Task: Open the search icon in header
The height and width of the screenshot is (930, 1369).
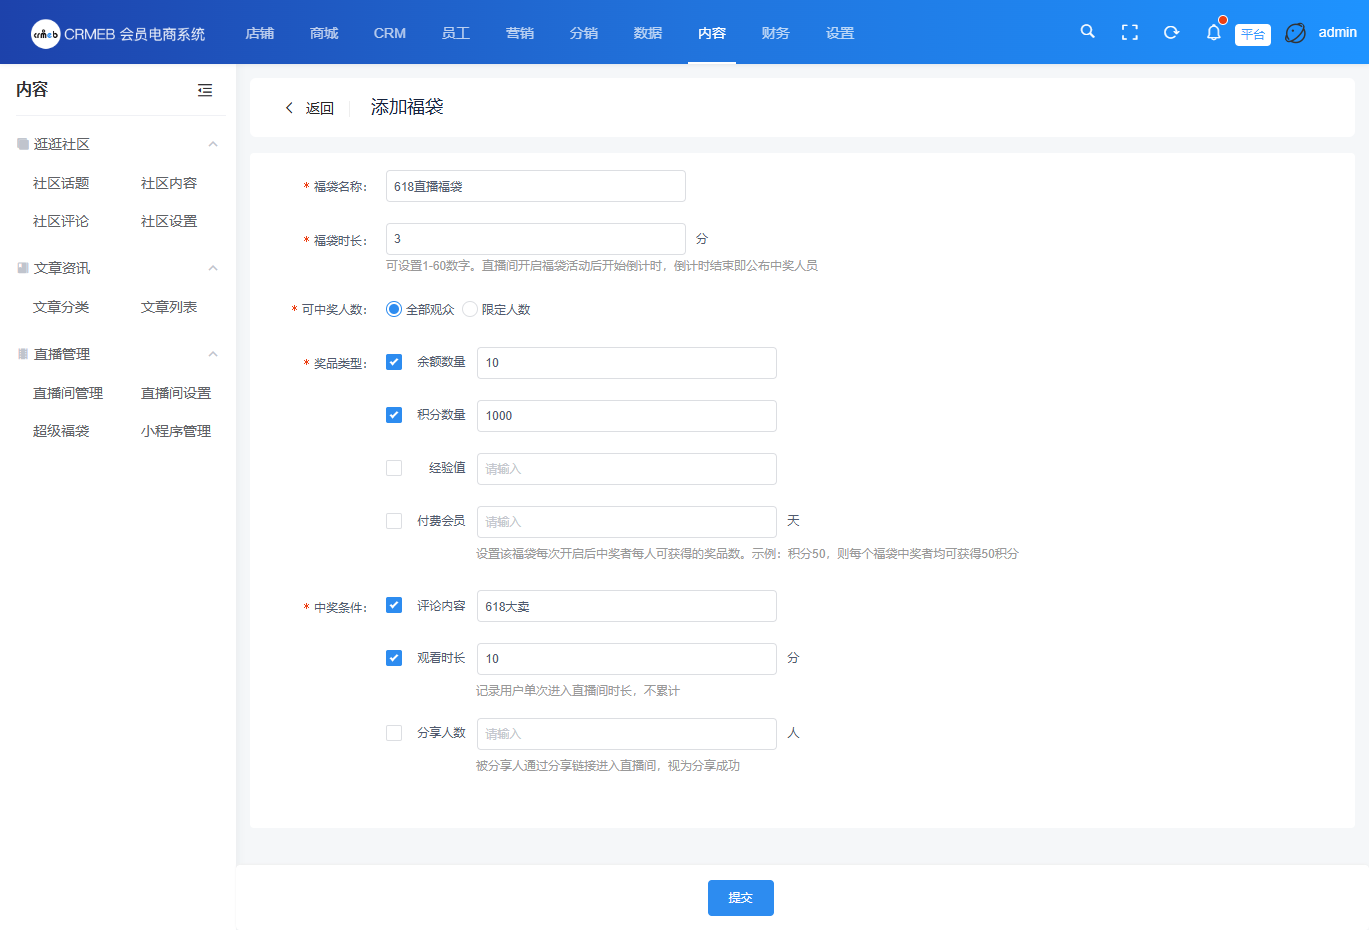Action: click(1088, 32)
